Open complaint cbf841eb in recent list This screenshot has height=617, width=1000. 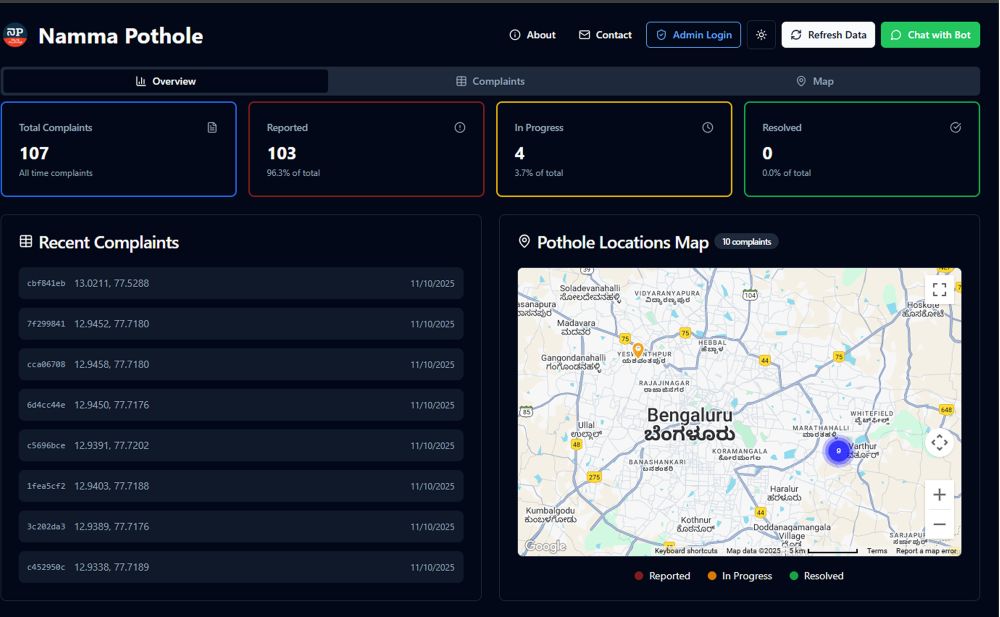coord(240,283)
